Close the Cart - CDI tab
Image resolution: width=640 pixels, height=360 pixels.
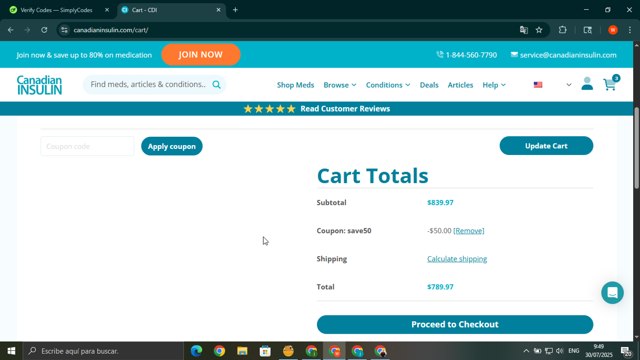pos(218,10)
